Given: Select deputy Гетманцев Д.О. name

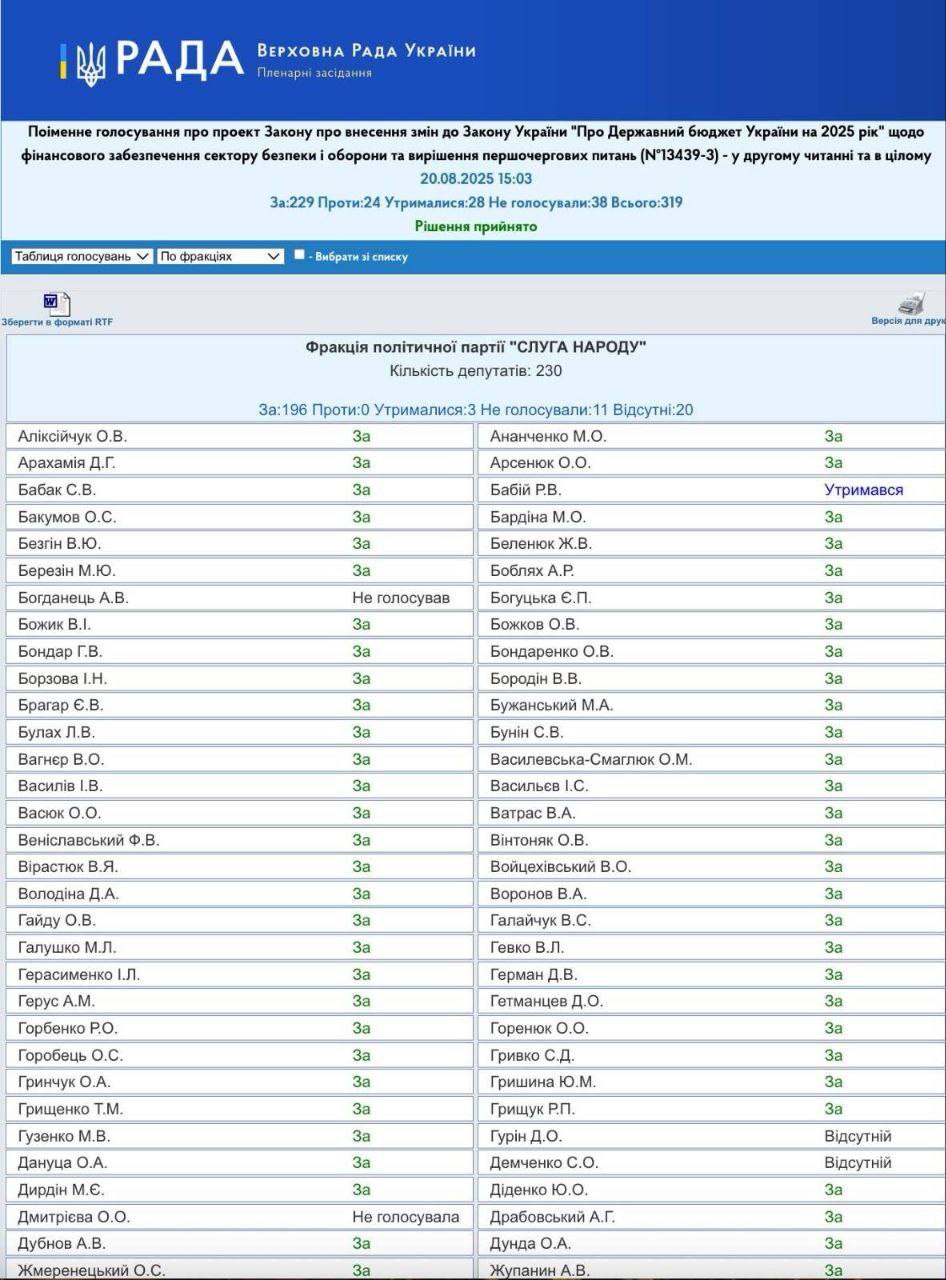Looking at the screenshot, I should point(546,1001).
